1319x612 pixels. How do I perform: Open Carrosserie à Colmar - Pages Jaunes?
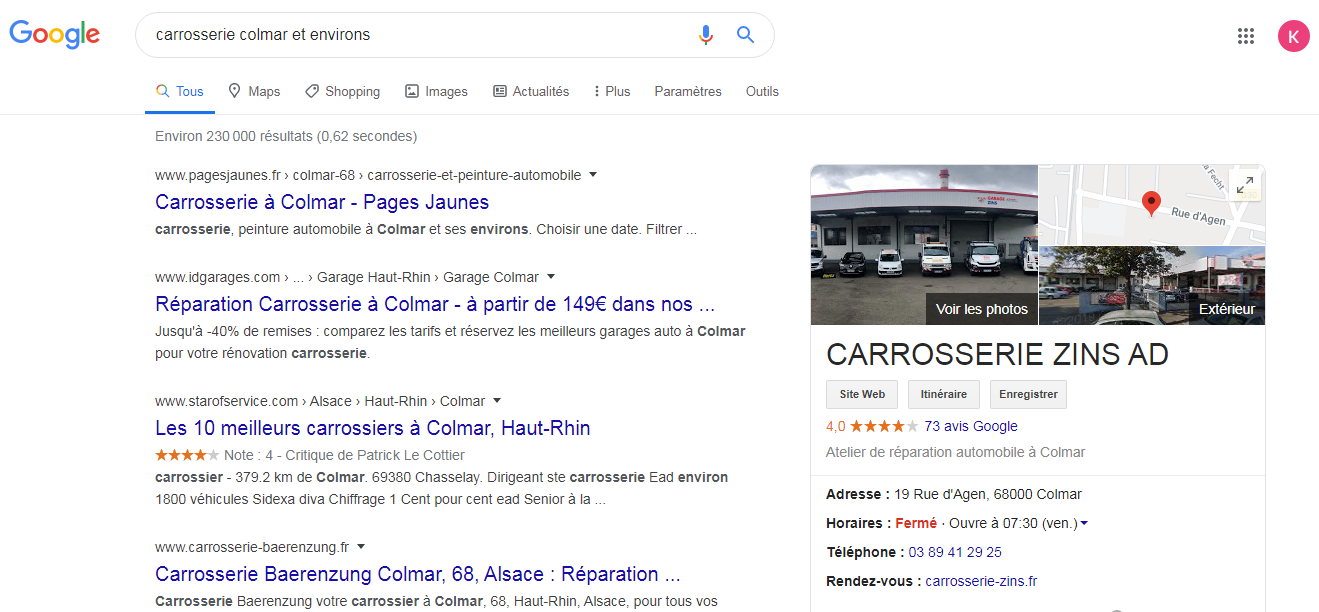point(322,202)
